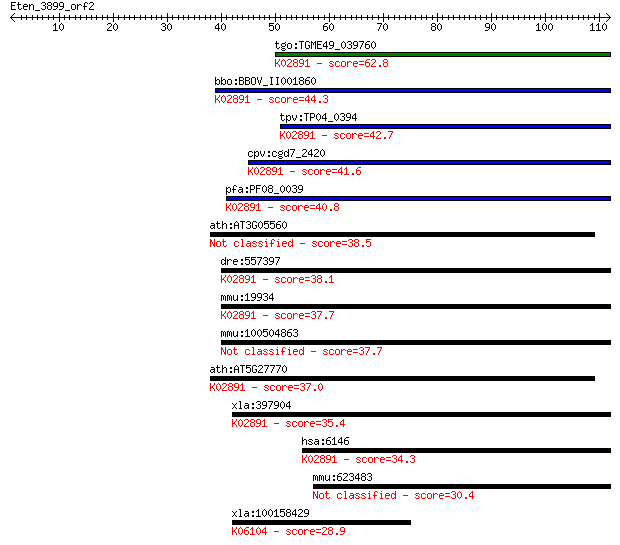The image size is (620, 545).
Task: Click the 70 label on the ruler
Action: click(x=382, y=27)
